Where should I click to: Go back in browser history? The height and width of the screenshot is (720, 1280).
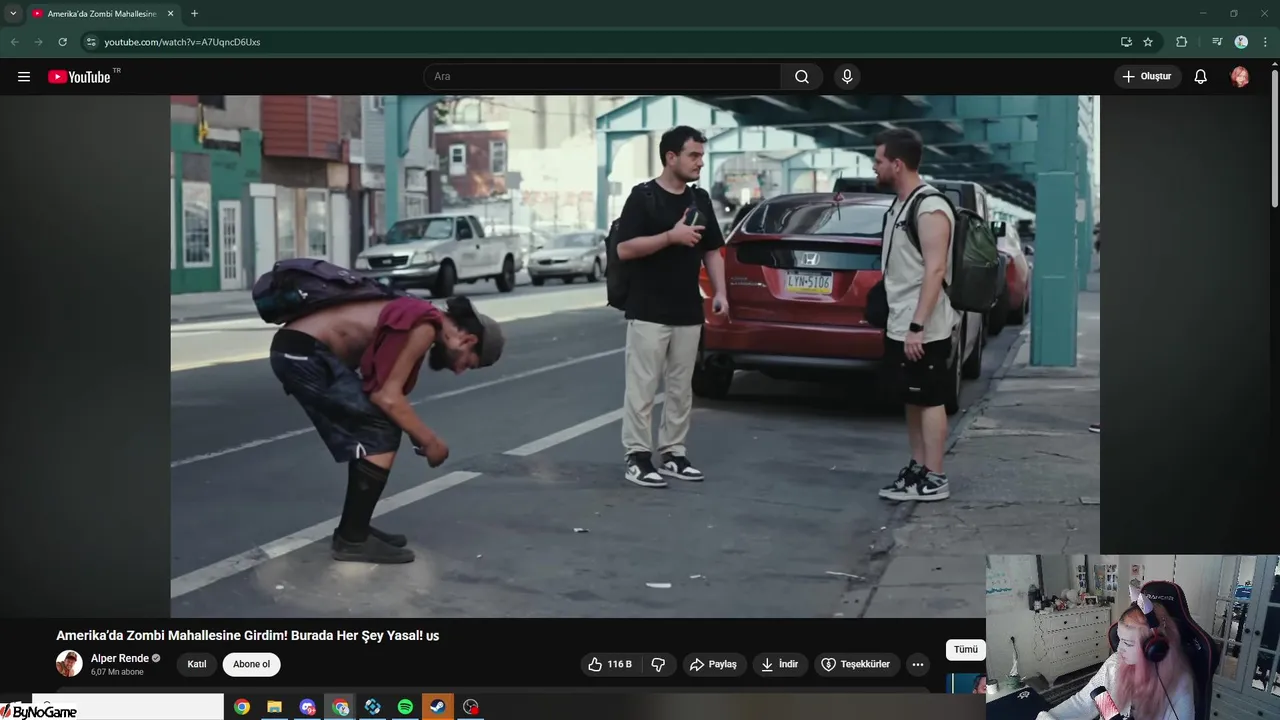(15, 42)
